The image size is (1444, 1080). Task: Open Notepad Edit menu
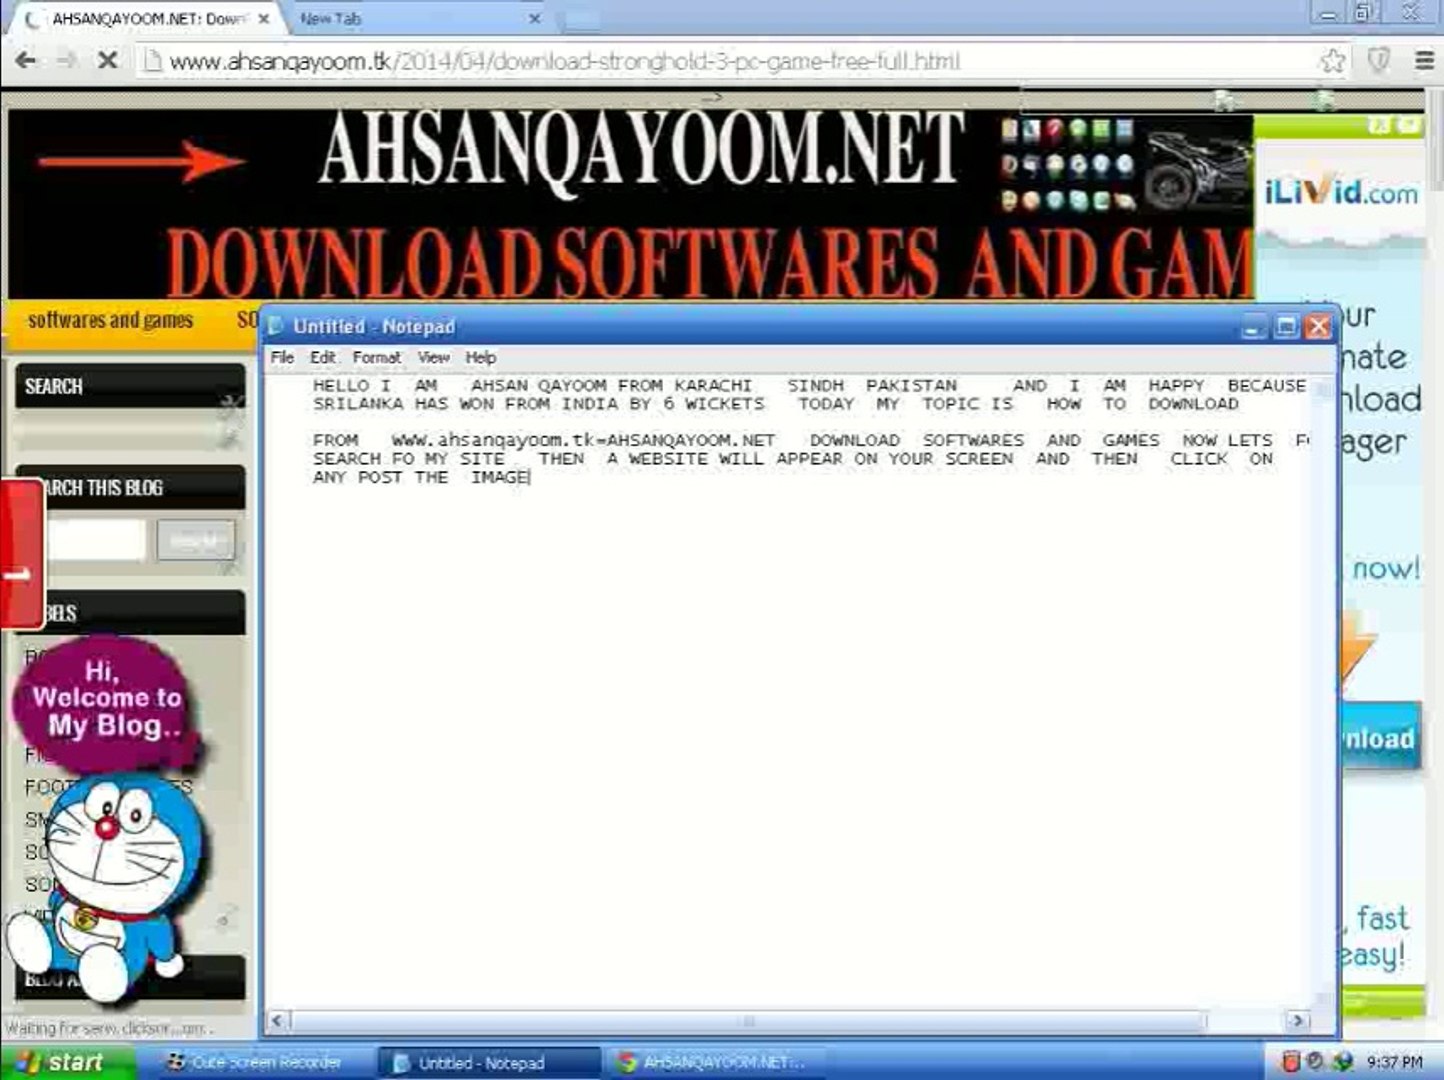(x=322, y=357)
